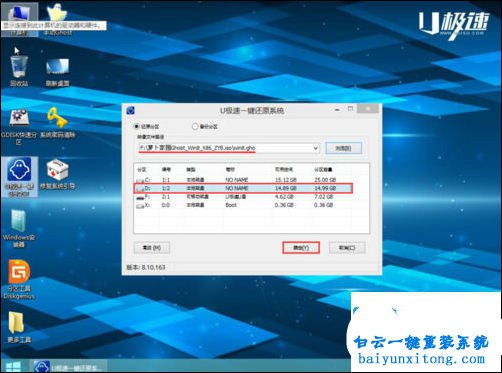Launch the gold key password clear tool
502x373 pixels.
click(57, 123)
